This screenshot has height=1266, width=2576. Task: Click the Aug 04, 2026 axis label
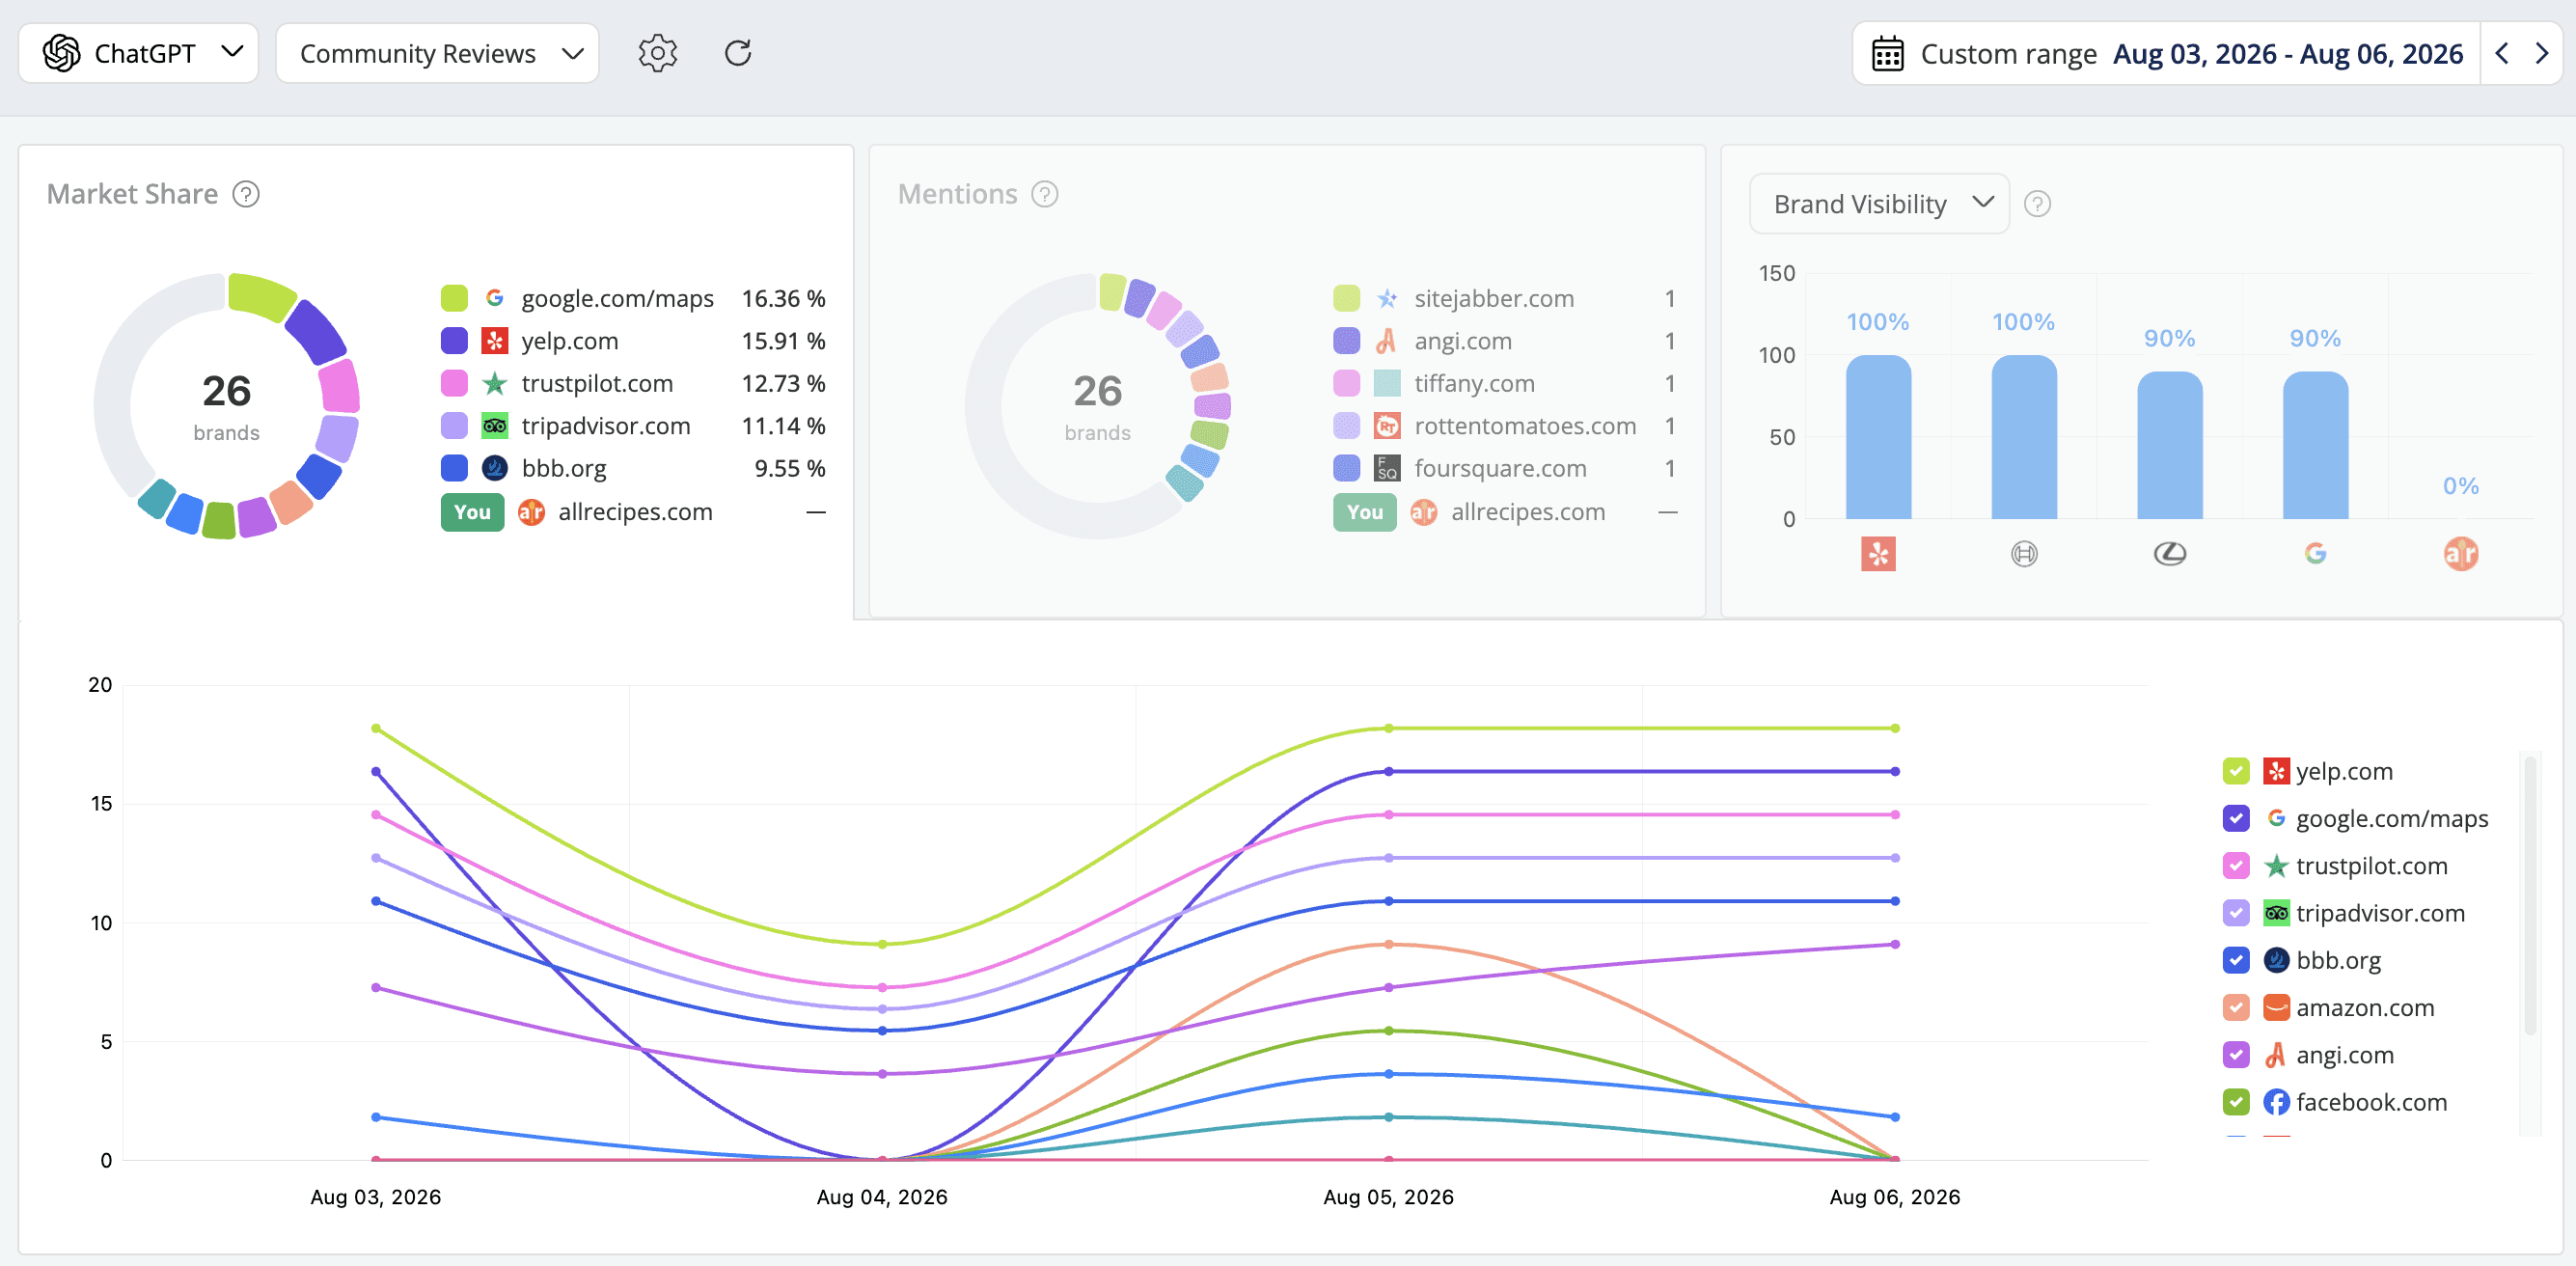click(881, 1197)
